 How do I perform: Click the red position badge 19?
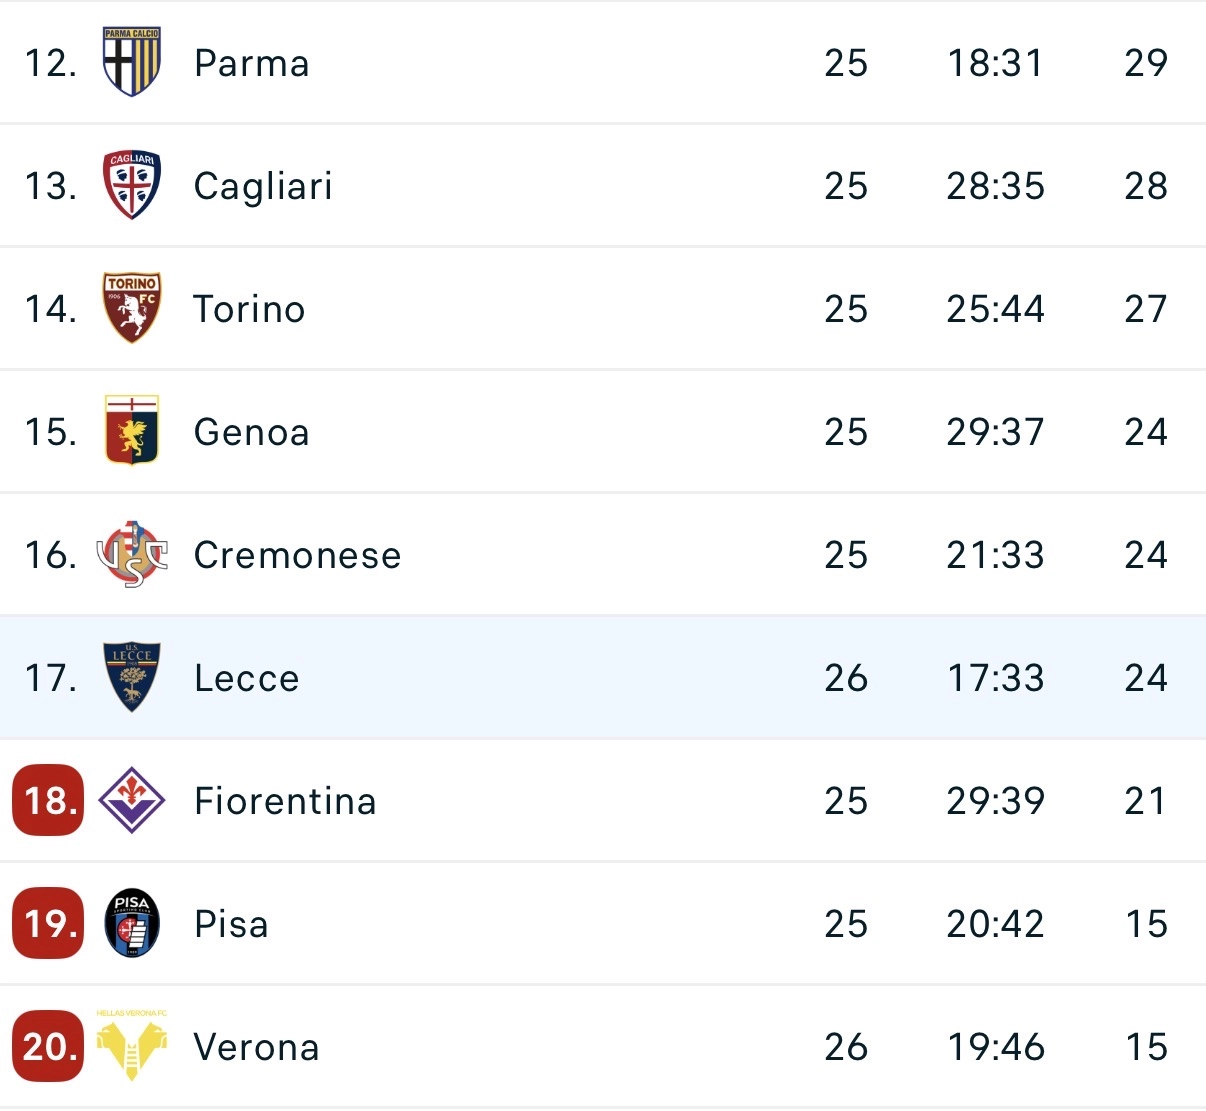(x=48, y=923)
